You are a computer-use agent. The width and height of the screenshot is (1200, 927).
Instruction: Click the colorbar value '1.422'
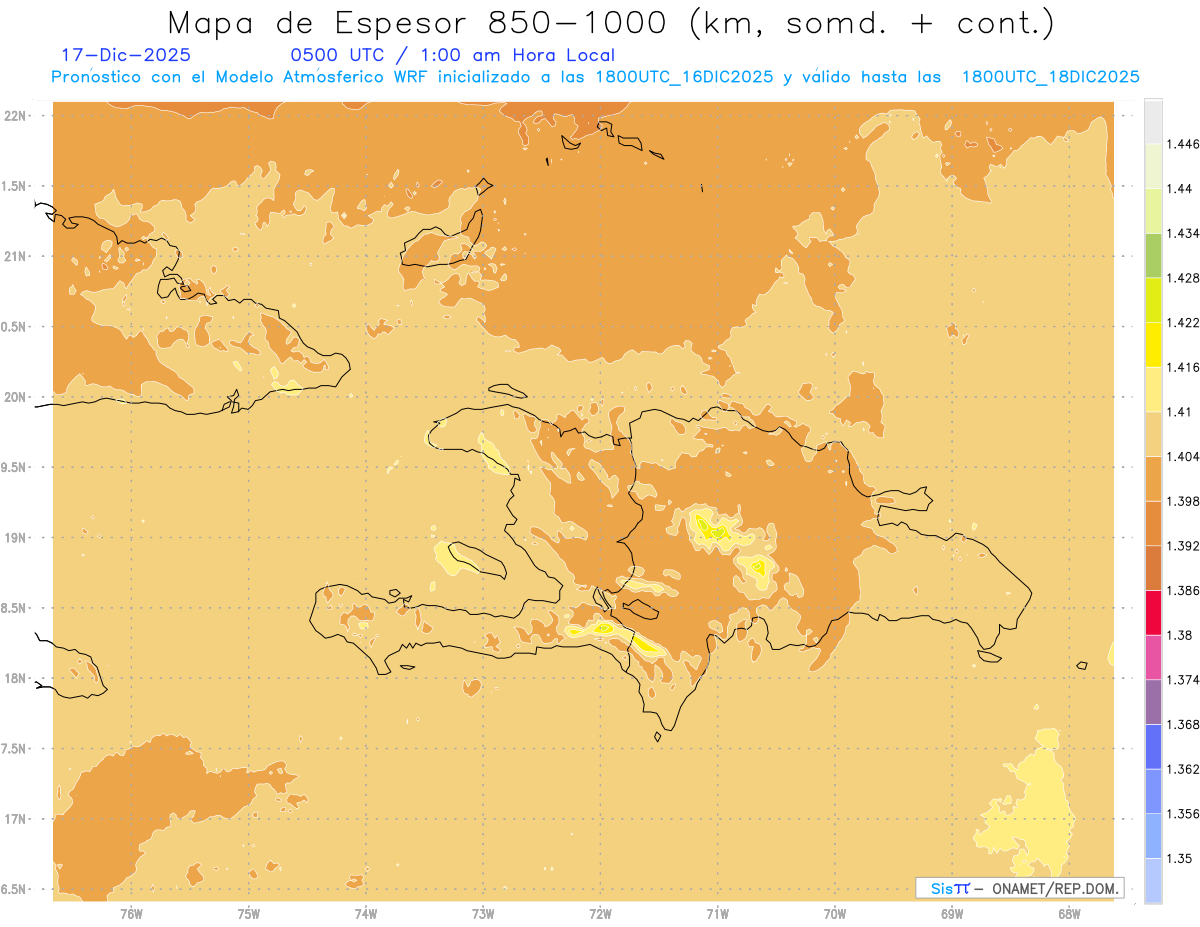point(1184,322)
